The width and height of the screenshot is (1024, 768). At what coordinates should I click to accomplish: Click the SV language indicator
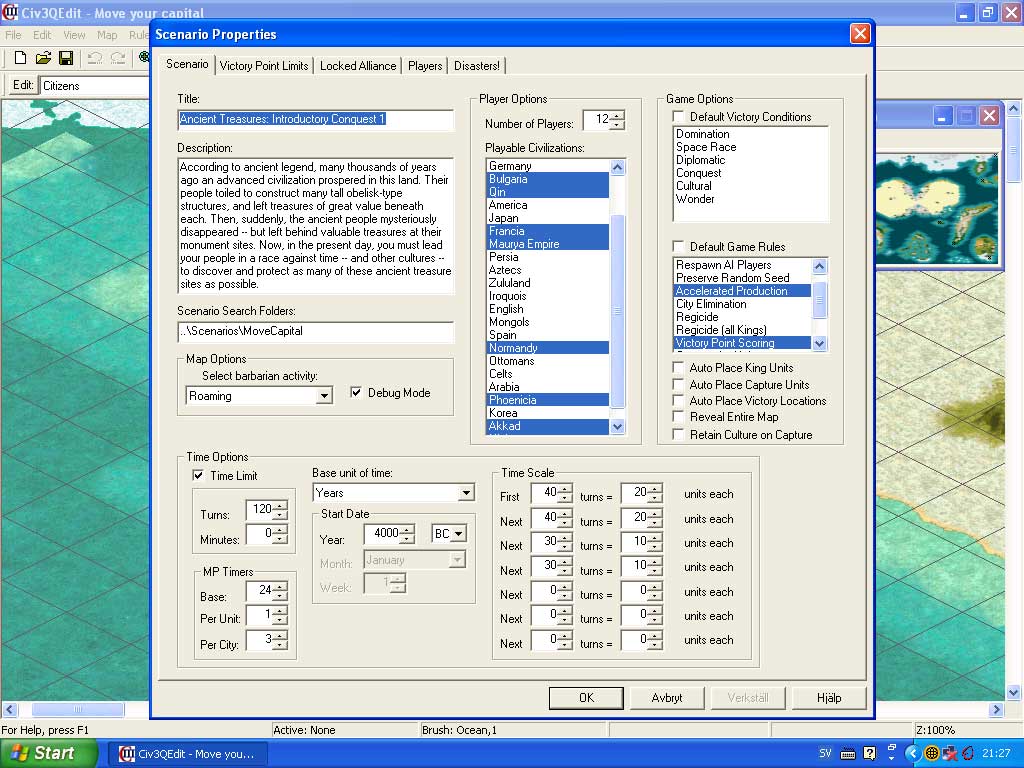pos(825,754)
